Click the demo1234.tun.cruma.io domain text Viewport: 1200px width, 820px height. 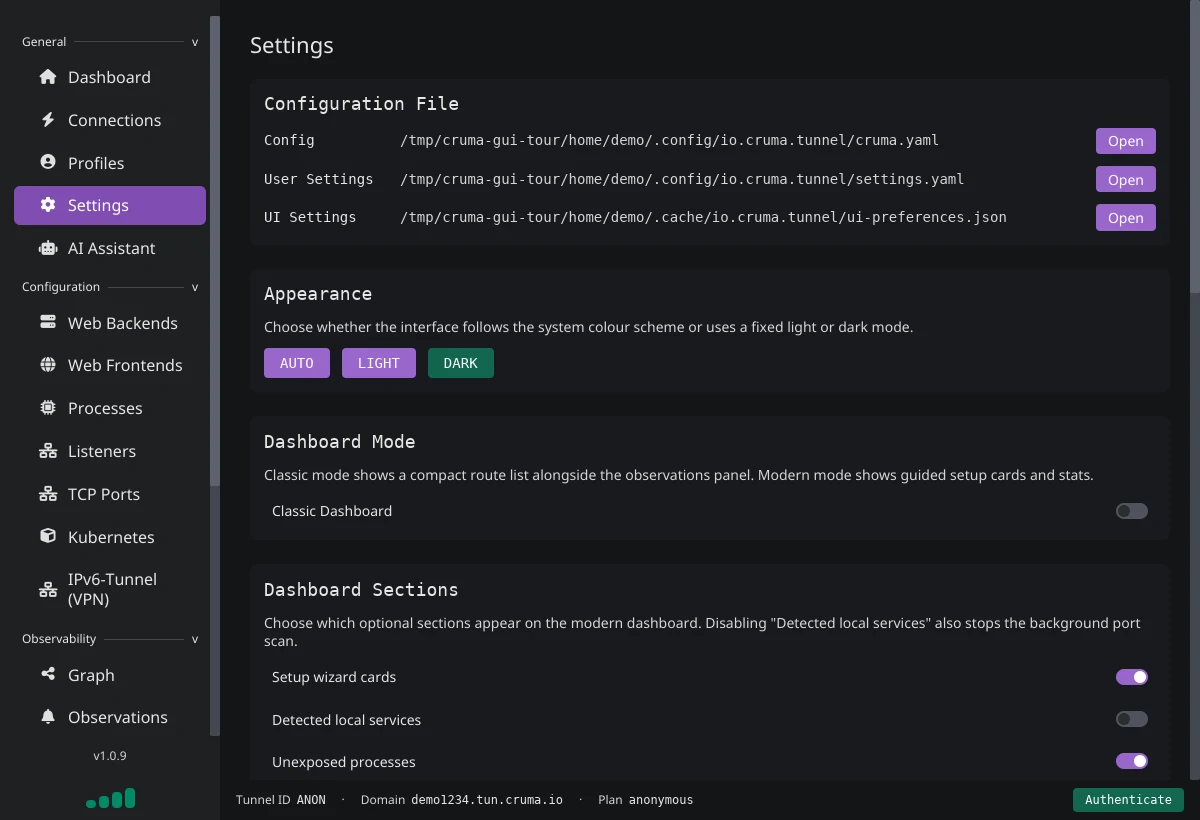tap(487, 800)
